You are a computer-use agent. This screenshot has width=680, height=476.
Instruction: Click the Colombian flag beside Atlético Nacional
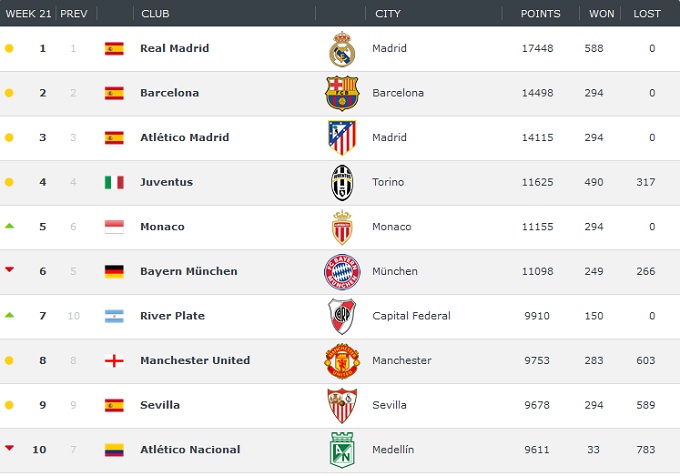pyautogui.click(x=114, y=450)
